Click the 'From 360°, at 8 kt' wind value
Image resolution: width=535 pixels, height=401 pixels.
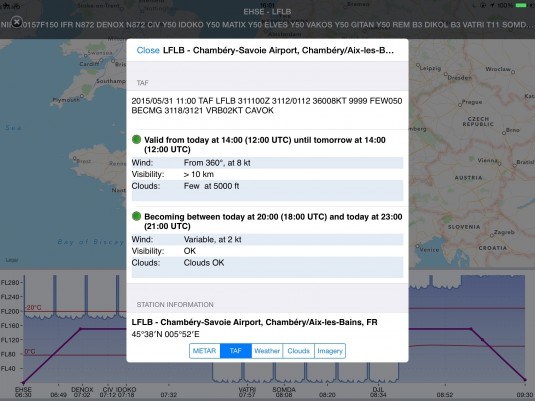pyautogui.click(x=217, y=163)
